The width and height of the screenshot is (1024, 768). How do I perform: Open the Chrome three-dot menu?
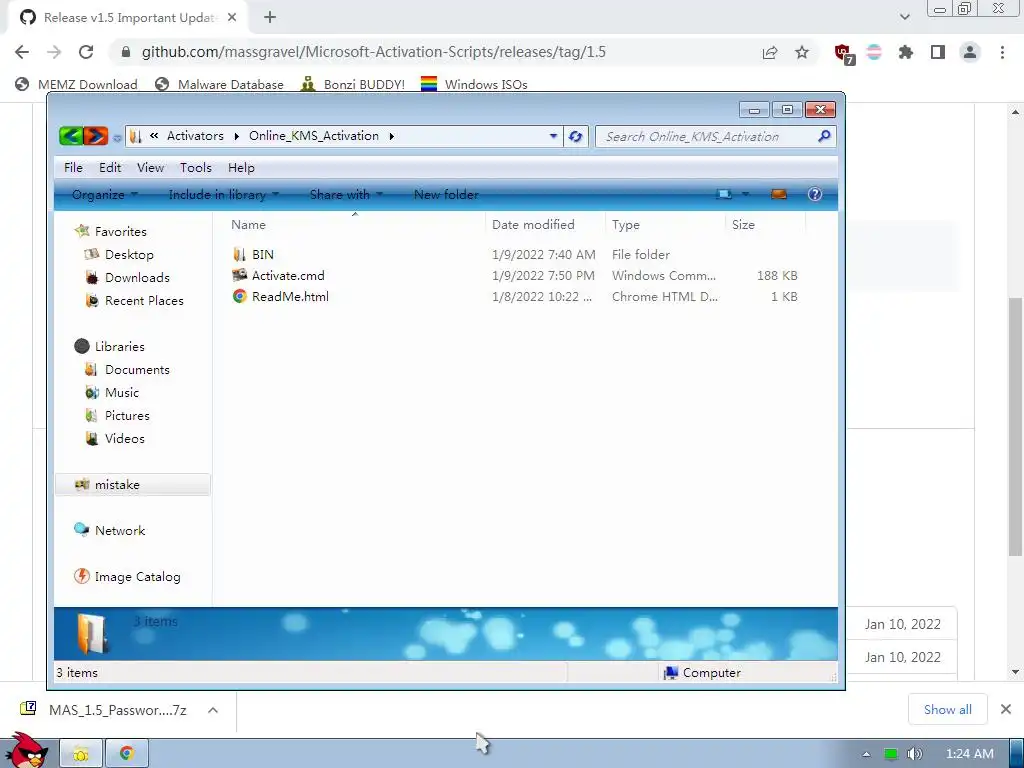click(1002, 52)
